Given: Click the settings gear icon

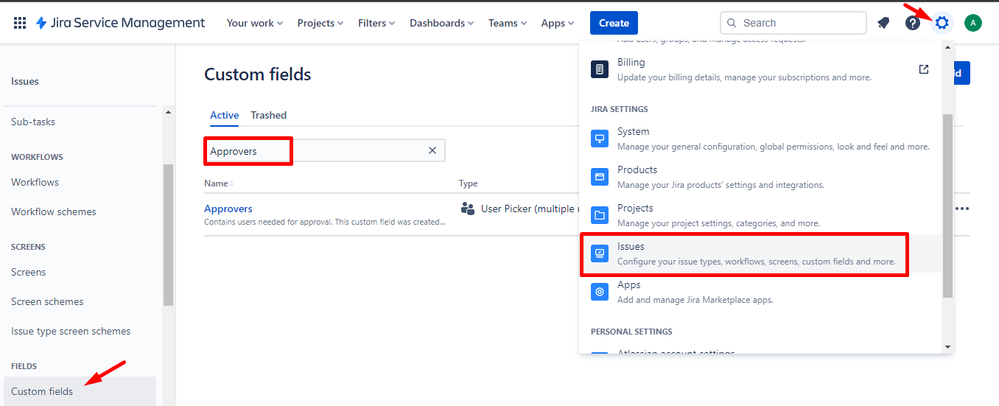Looking at the screenshot, I should [942, 23].
